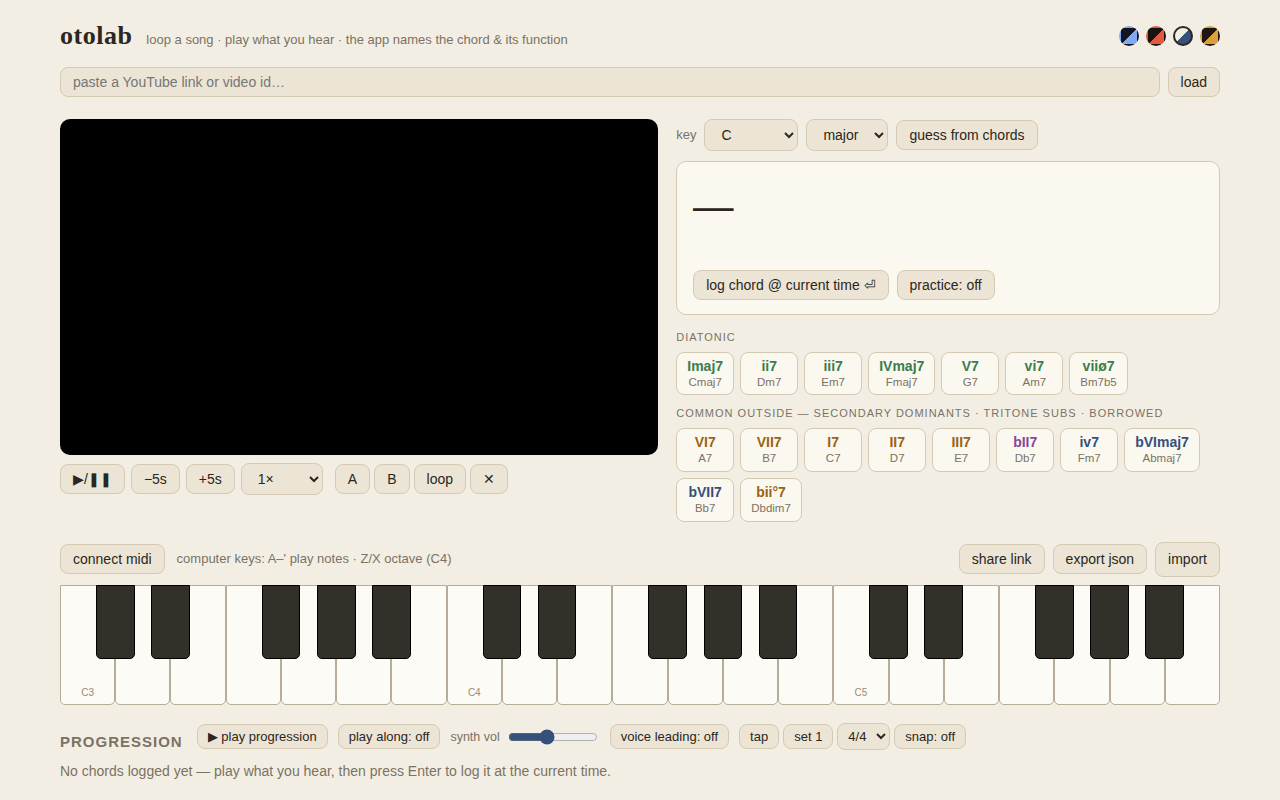Select the Imaj7 Cmaj7 chord

point(705,373)
